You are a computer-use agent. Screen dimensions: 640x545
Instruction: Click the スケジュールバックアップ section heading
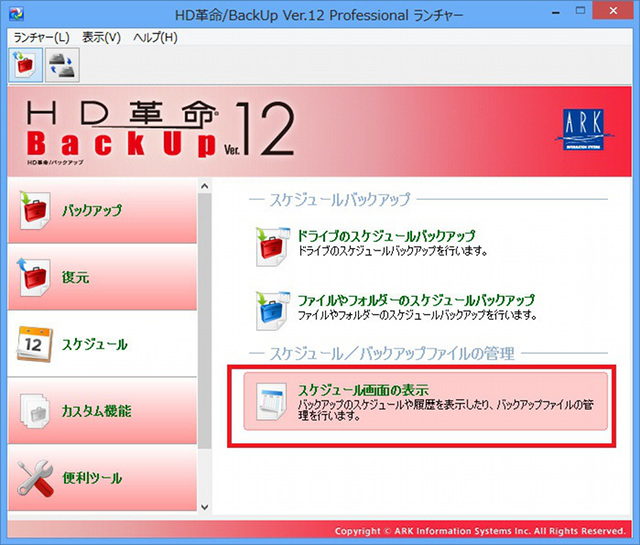point(340,199)
